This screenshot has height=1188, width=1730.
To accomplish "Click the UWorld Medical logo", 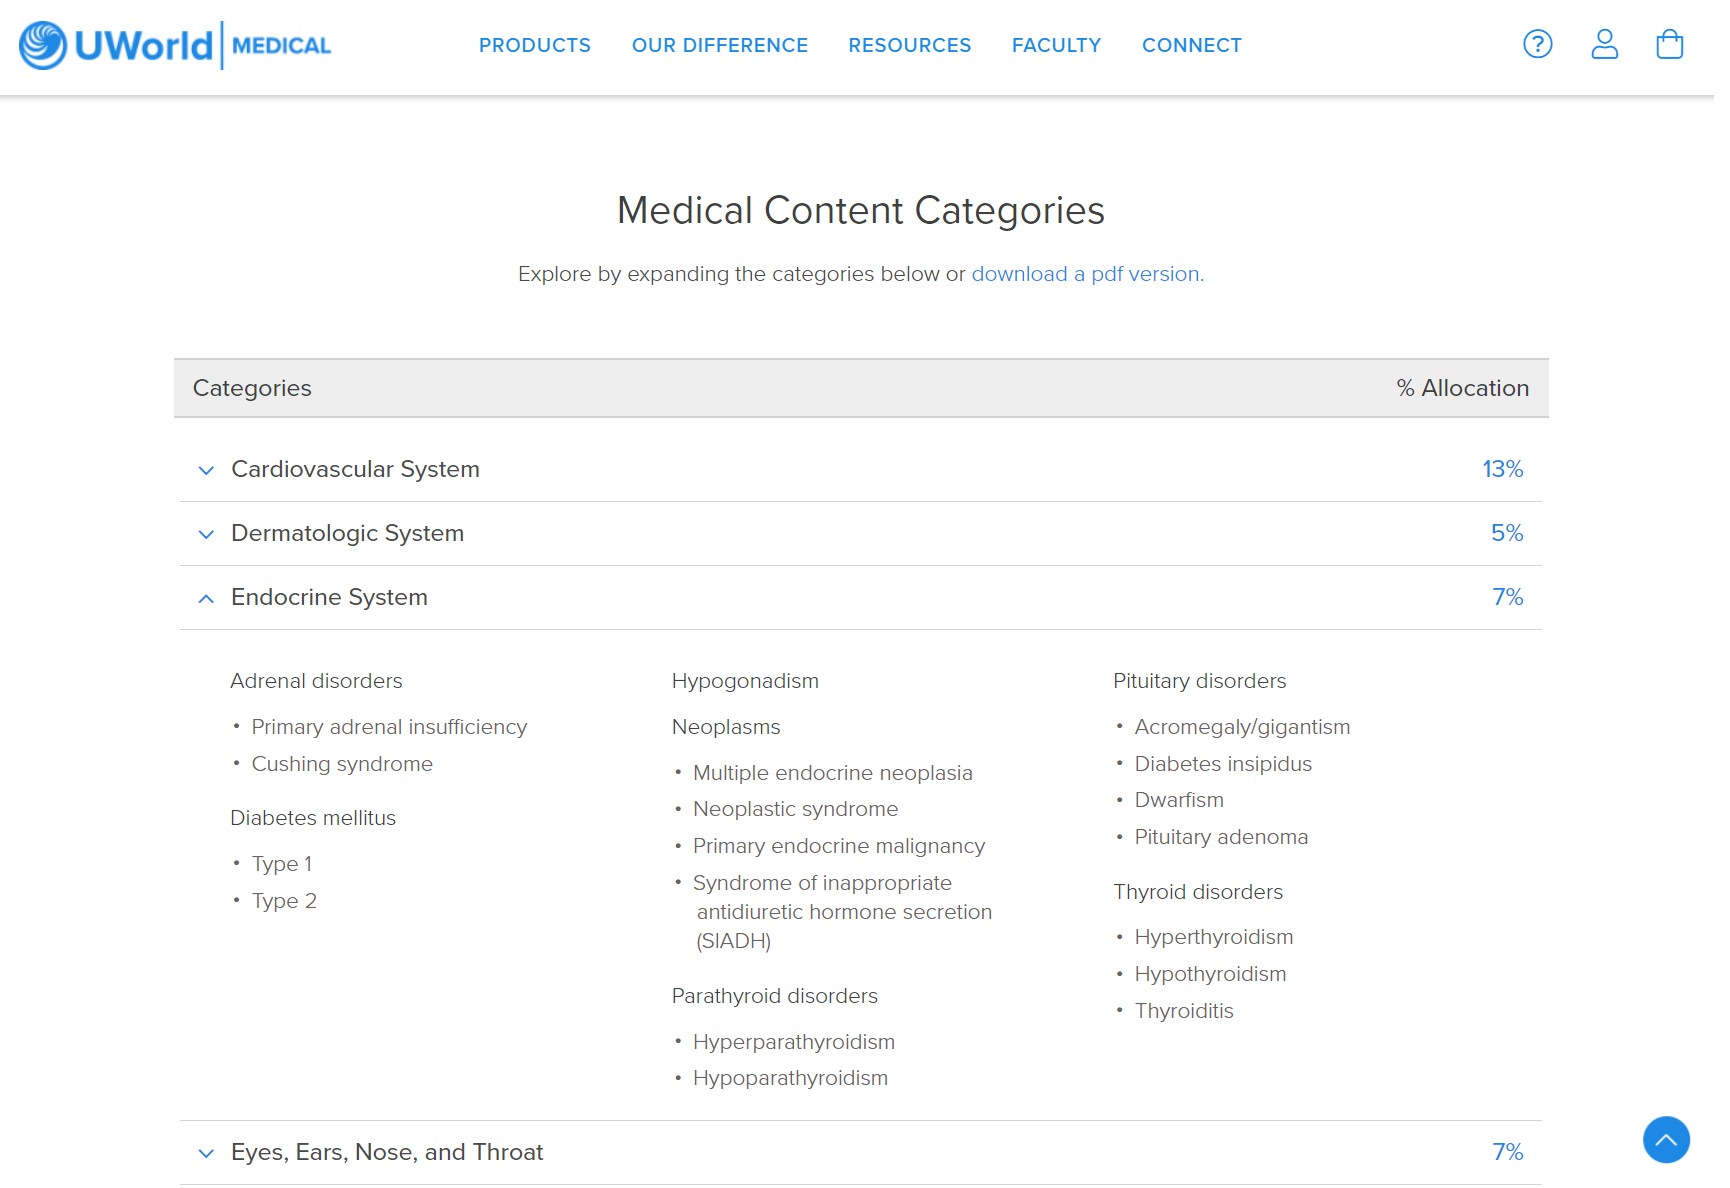I will [x=175, y=45].
